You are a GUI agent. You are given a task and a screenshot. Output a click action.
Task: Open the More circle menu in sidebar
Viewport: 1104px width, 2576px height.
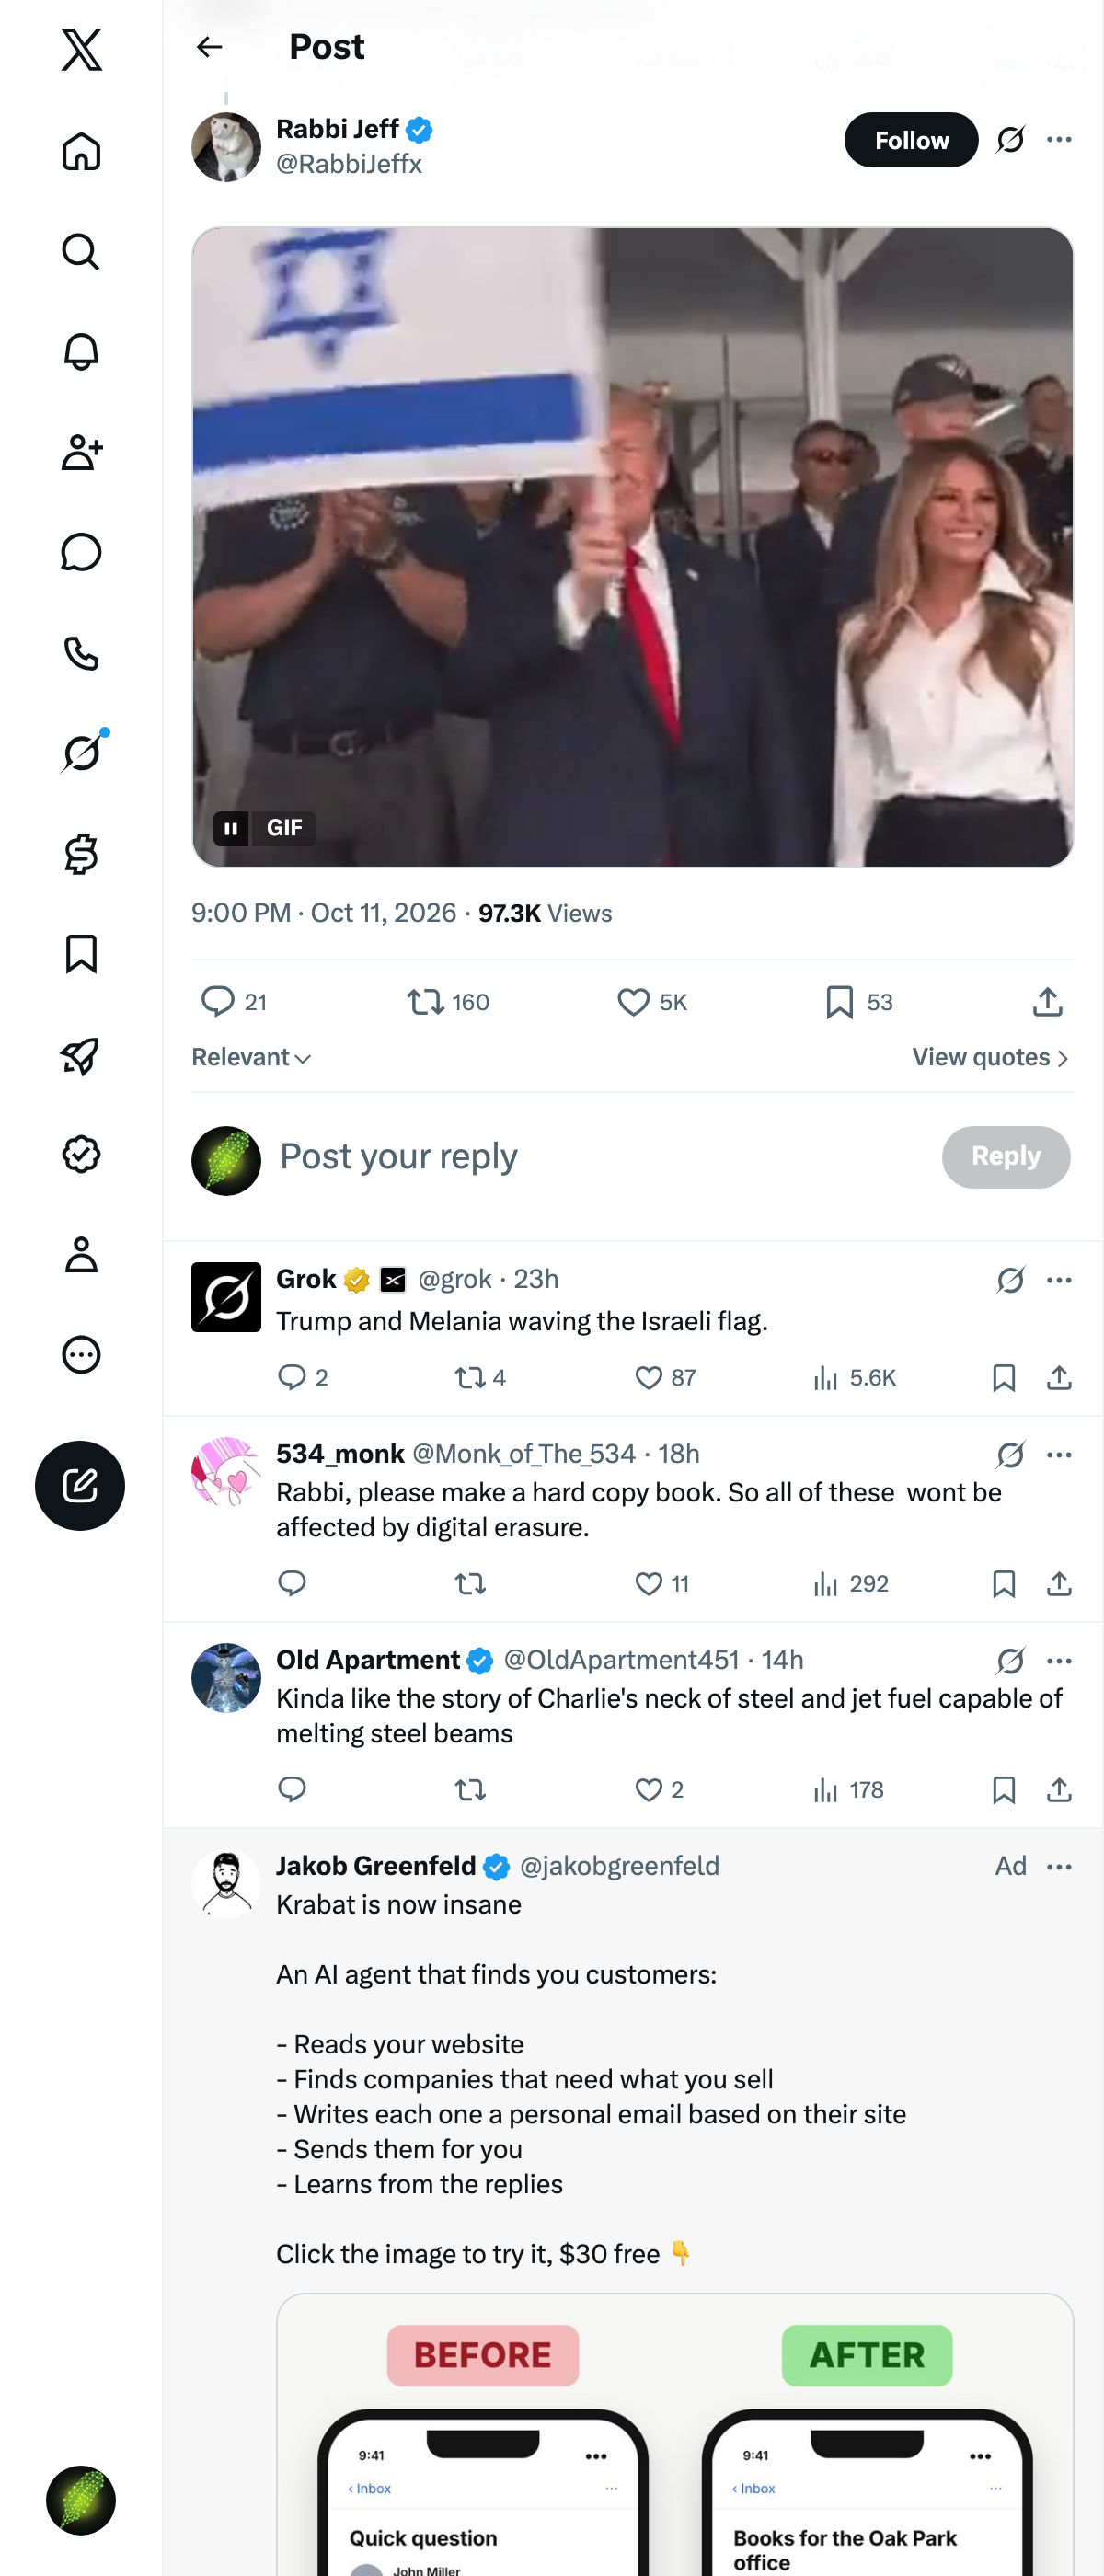point(81,1355)
